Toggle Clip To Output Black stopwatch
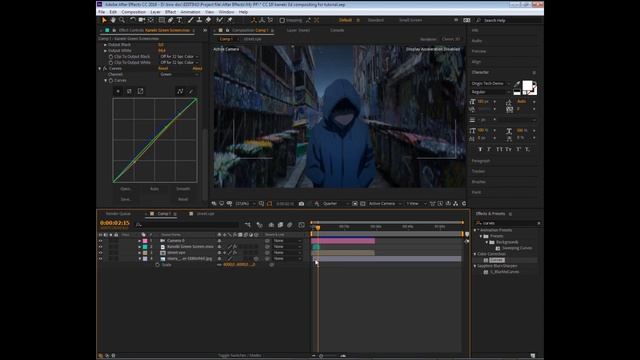640x360 pixels. pyautogui.click(x=111, y=57)
